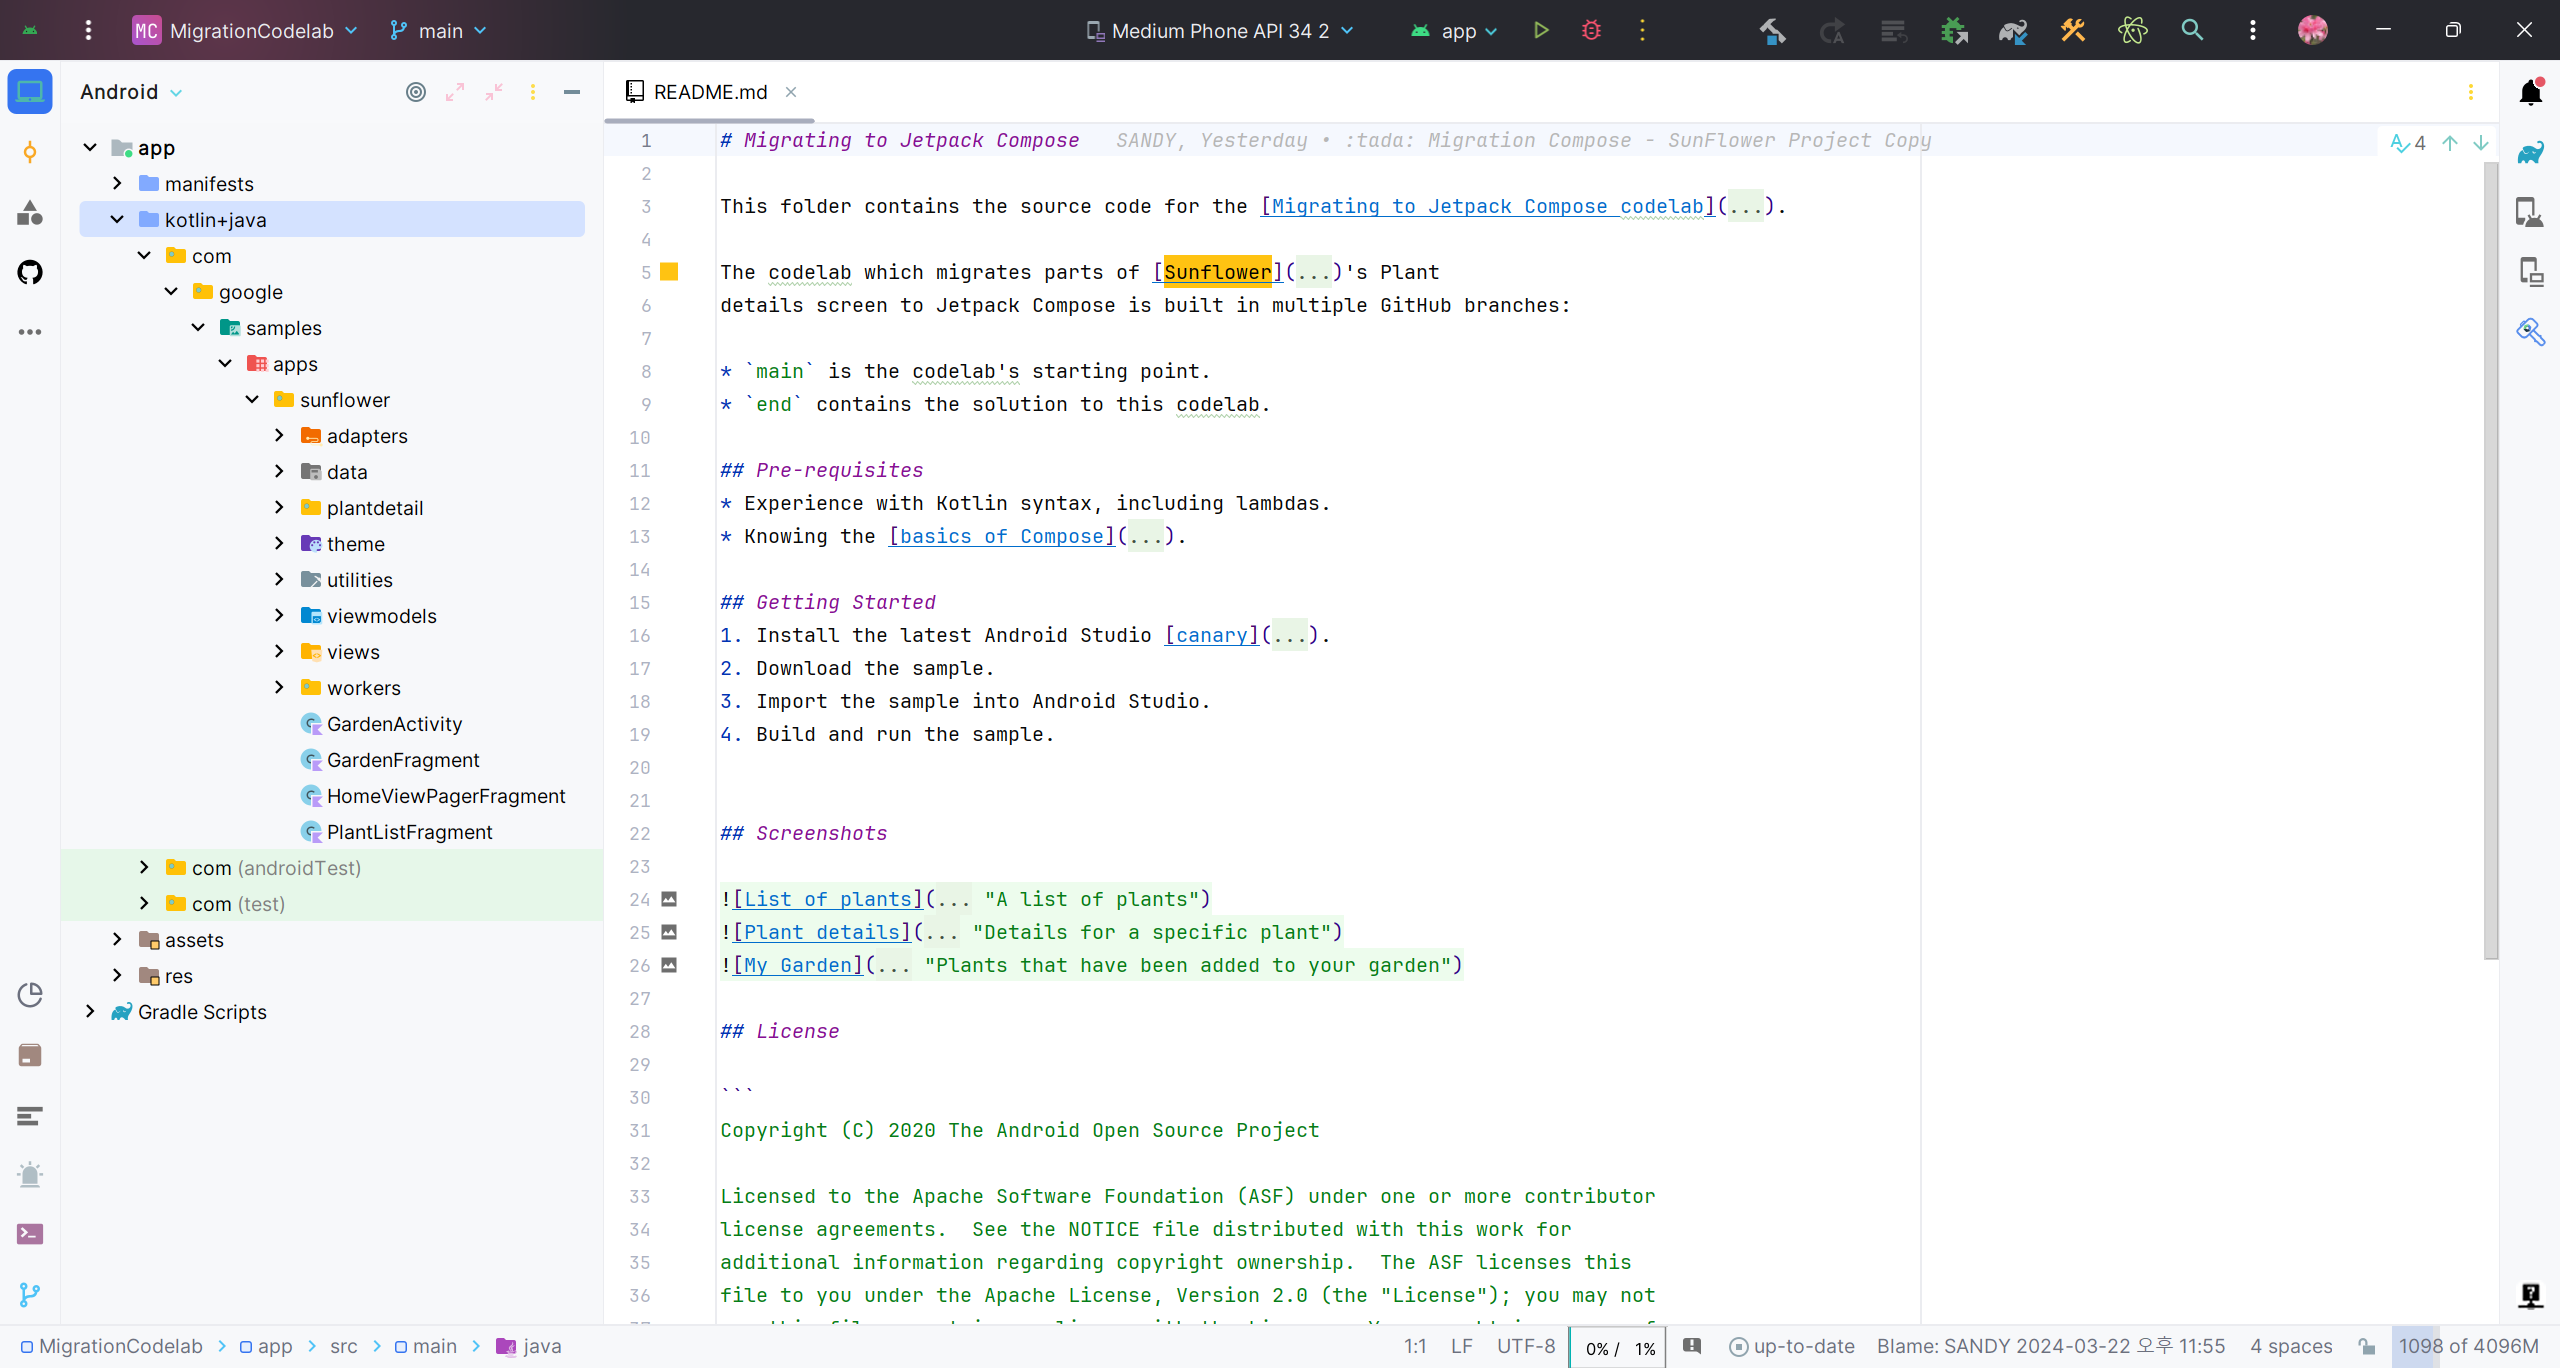The height and width of the screenshot is (1368, 2560).
Task: Open the Terminal tool window
Action: tap(30, 1234)
